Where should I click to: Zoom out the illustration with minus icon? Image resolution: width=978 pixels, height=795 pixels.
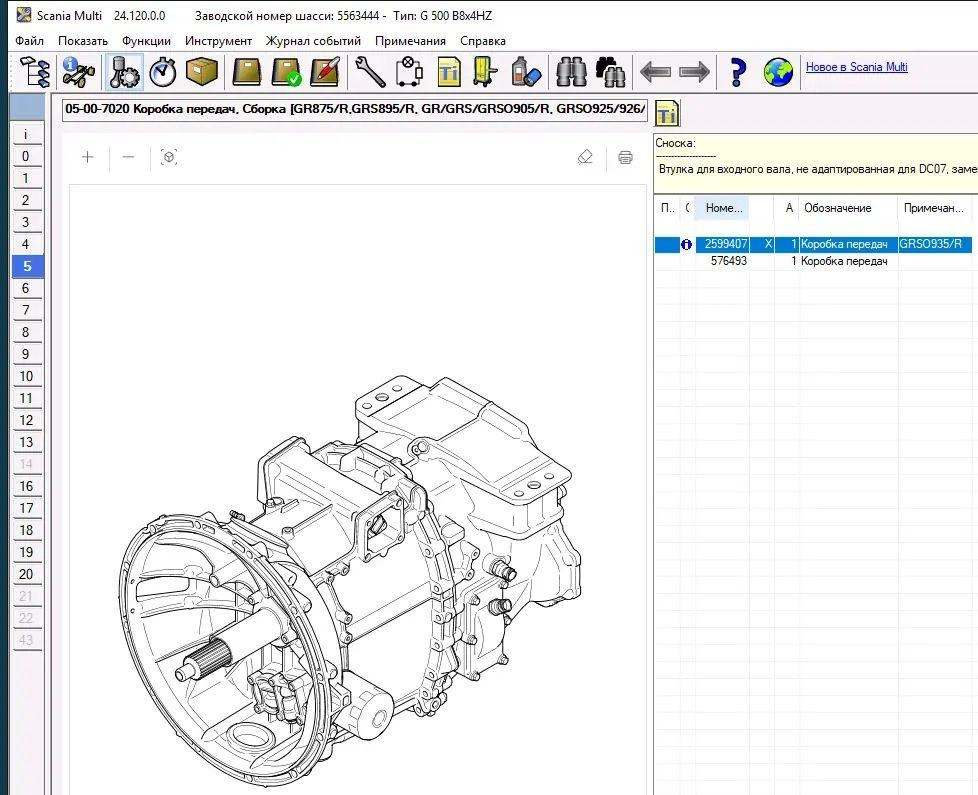pyautogui.click(x=128, y=157)
